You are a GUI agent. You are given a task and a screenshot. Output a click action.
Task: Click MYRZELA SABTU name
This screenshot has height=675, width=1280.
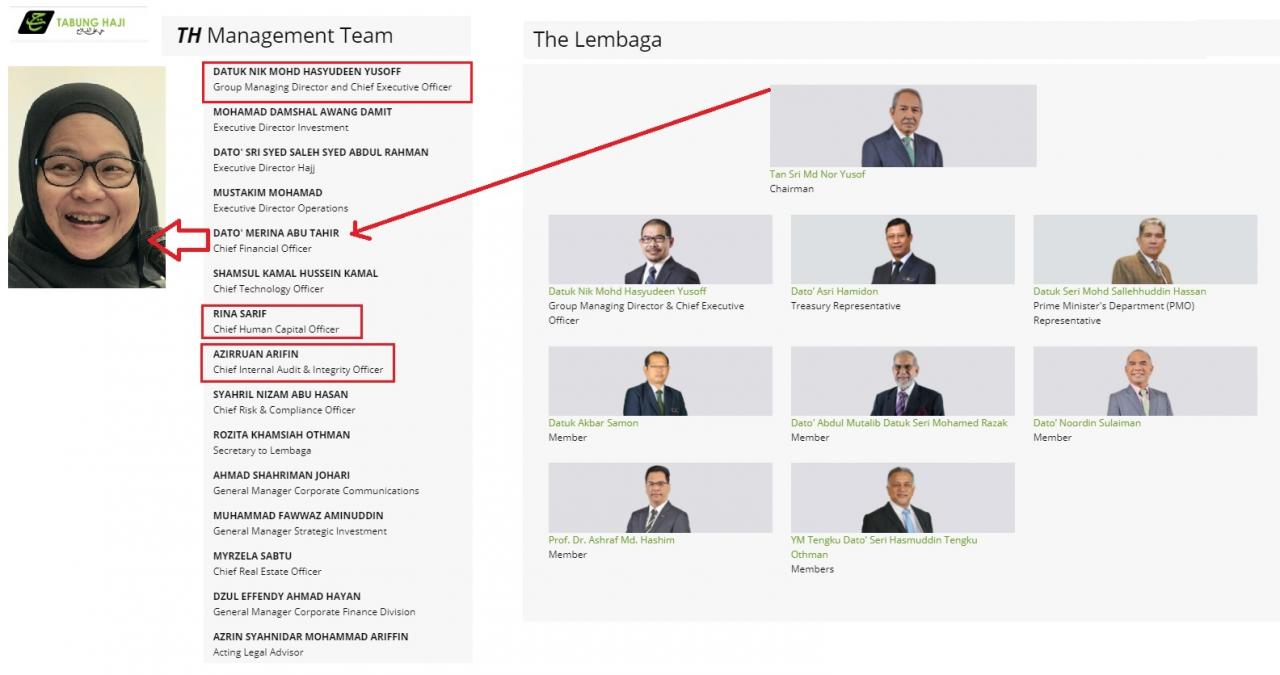(252, 555)
